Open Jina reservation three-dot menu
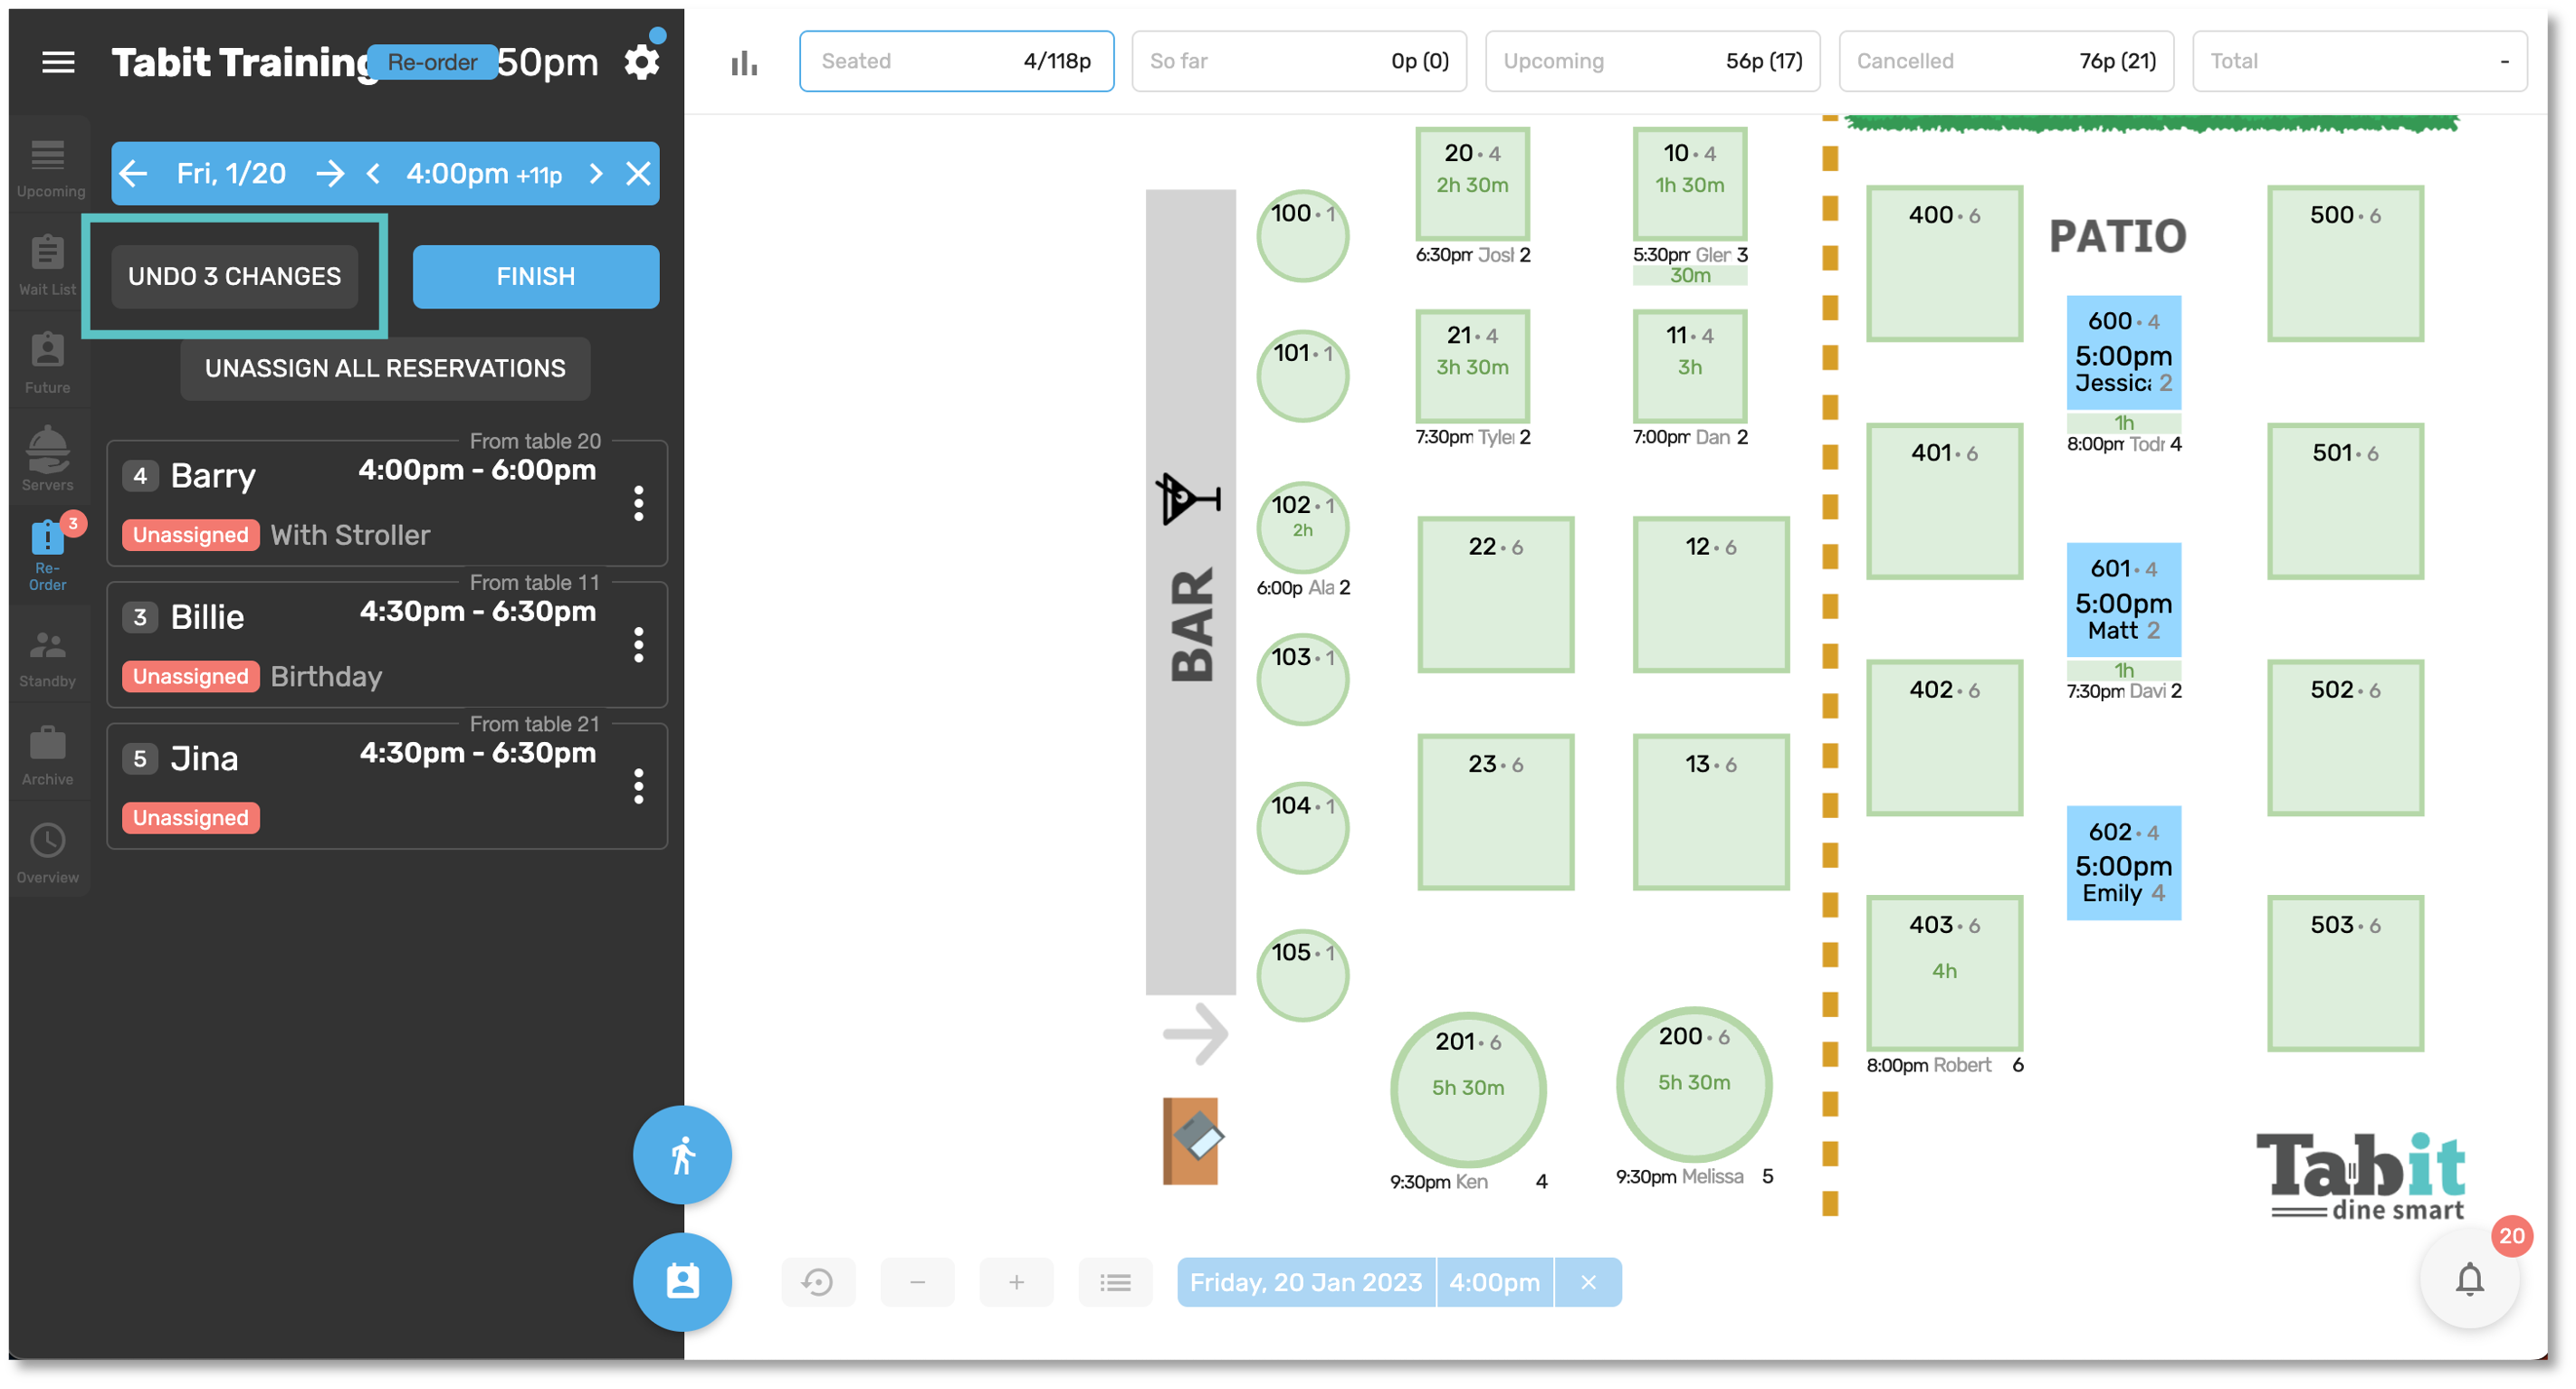Viewport: 2576px width, 1389px height. (638, 786)
